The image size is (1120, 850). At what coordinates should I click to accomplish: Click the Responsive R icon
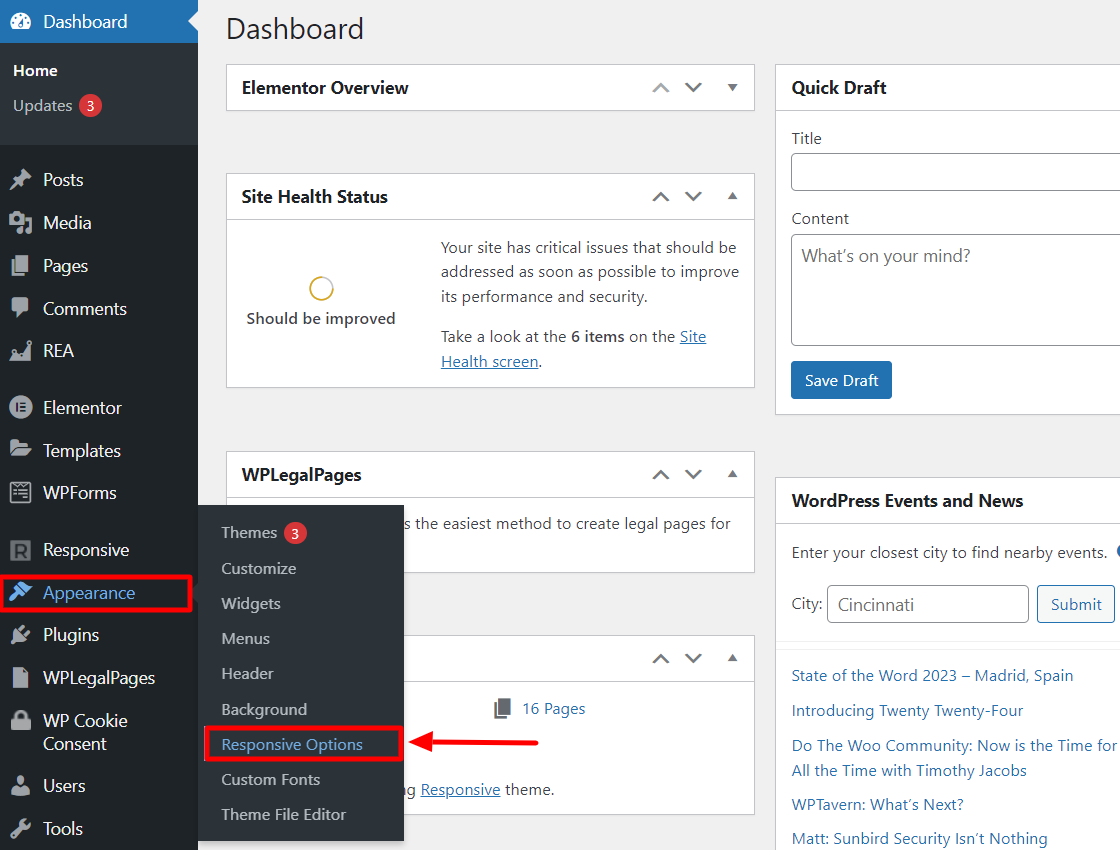(21, 550)
